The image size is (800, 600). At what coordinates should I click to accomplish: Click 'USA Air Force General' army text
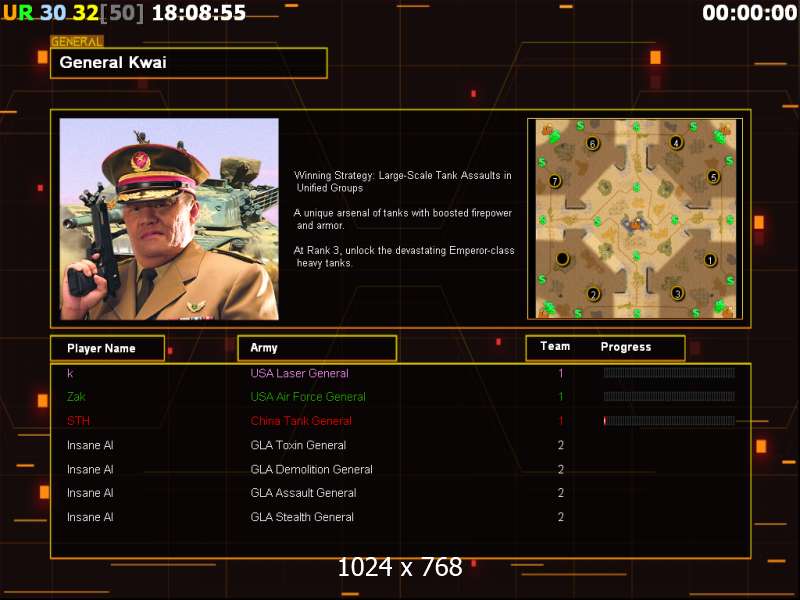pyautogui.click(x=308, y=396)
